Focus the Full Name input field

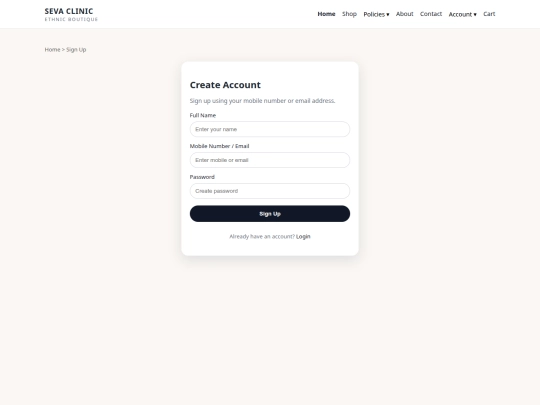click(x=270, y=129)
